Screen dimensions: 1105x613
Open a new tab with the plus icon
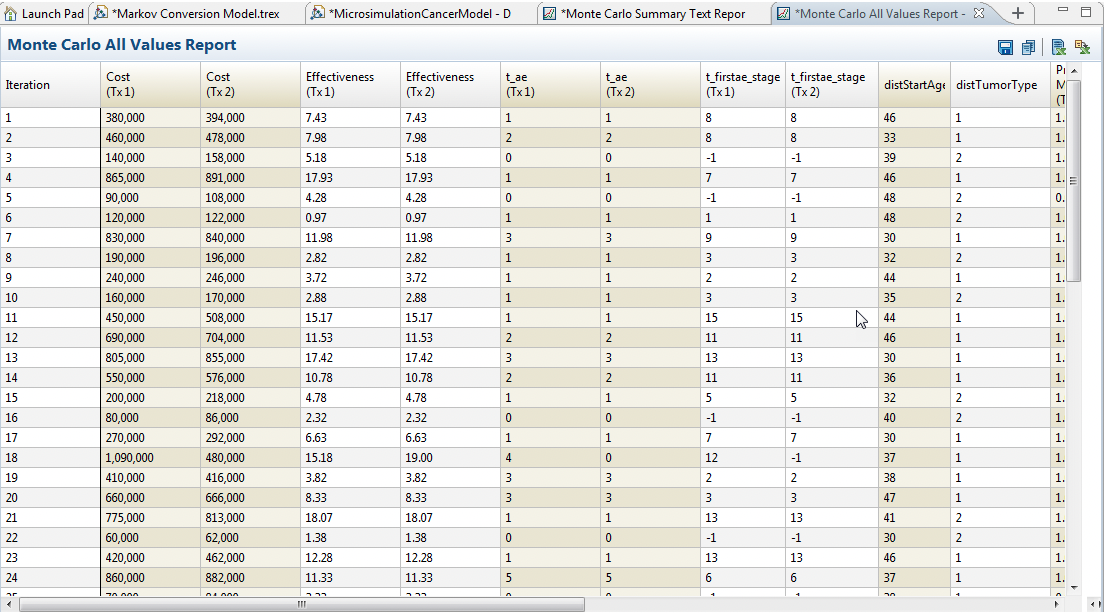pyautogui.click(x=1018, y=13)
